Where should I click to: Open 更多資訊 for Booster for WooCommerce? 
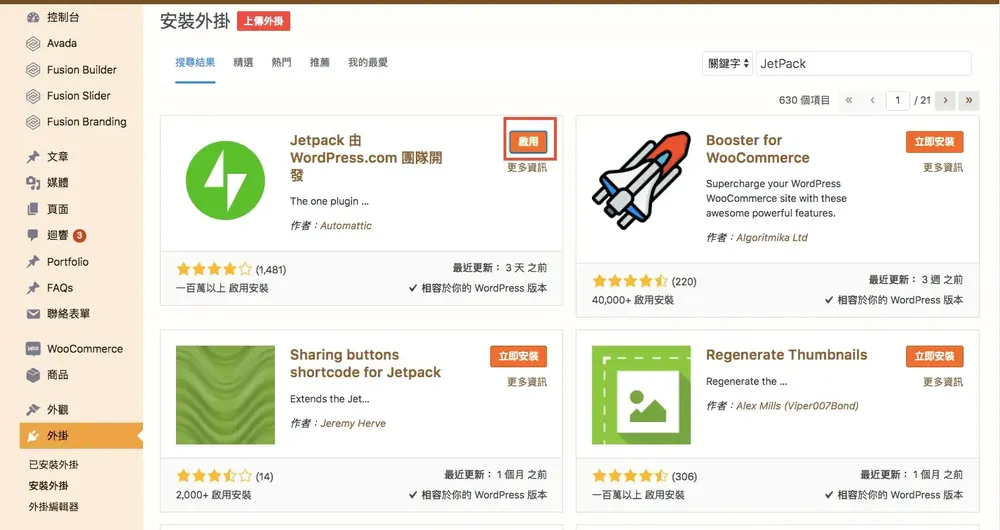tap(943, 168)
